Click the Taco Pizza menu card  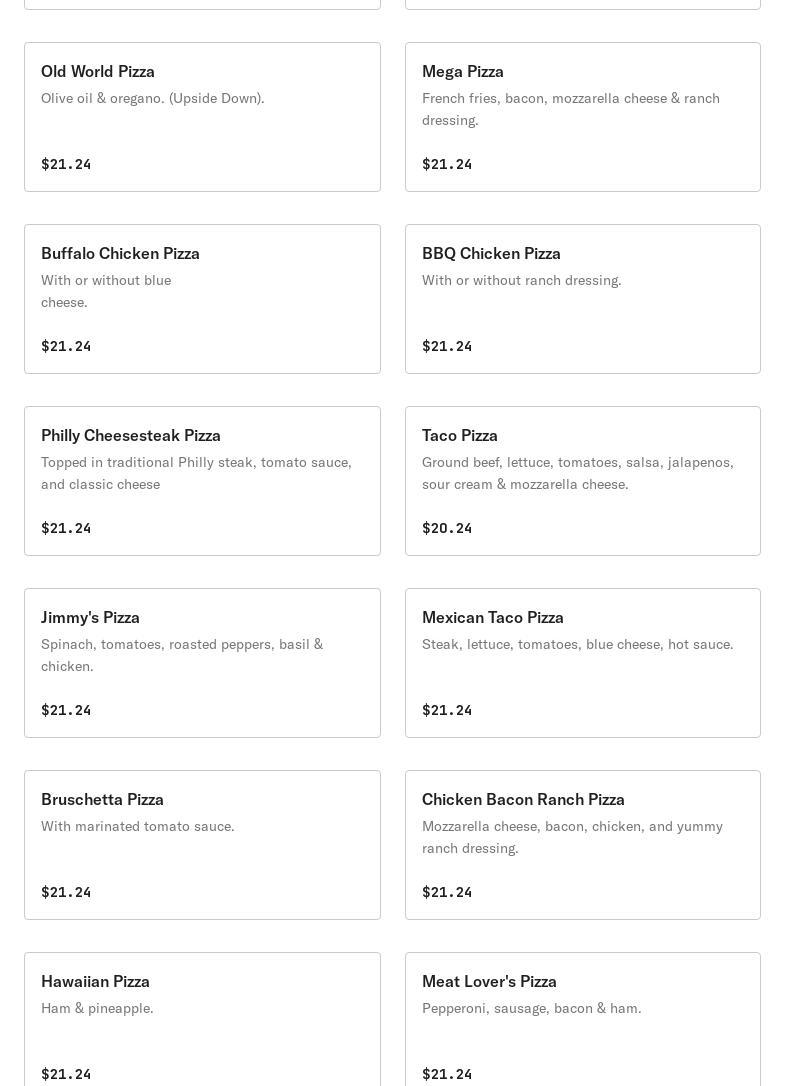tap(582, 480)
